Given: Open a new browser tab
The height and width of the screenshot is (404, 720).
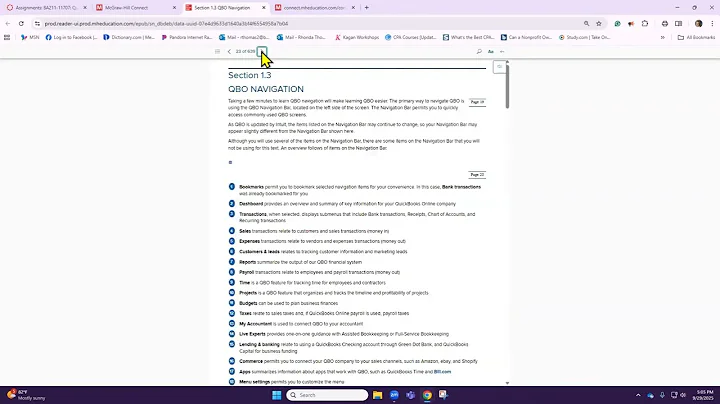Looking at the screenshot, I should [x=366, y=8].
